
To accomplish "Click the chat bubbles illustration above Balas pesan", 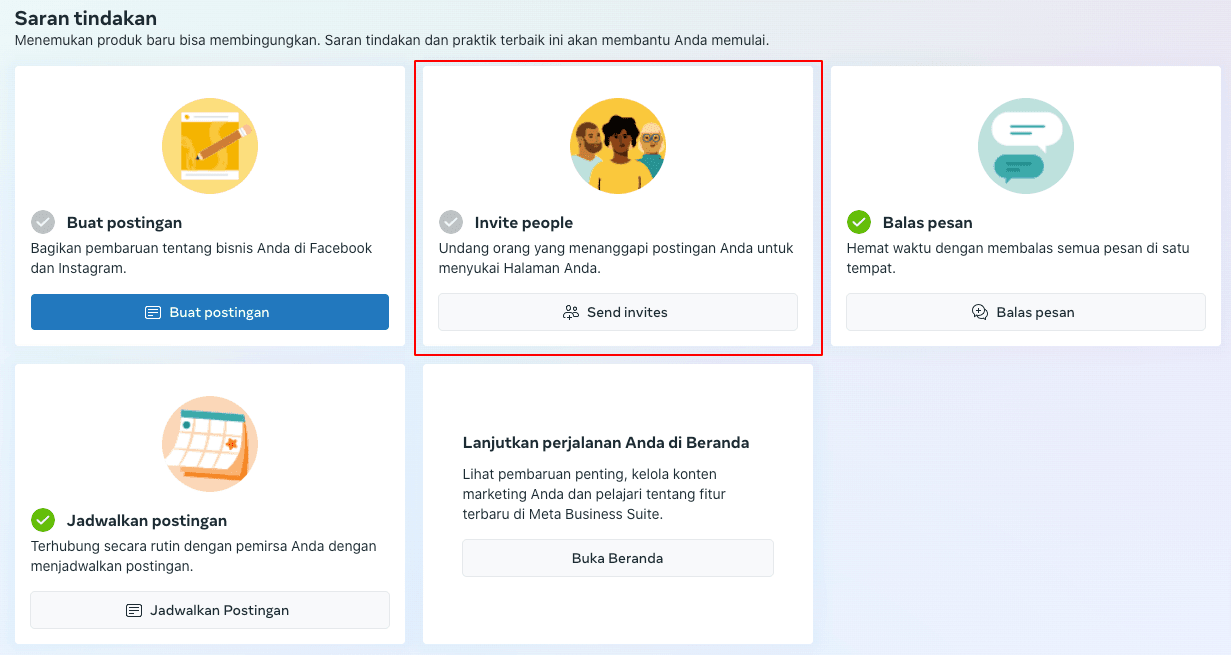I will point(1025,146).
